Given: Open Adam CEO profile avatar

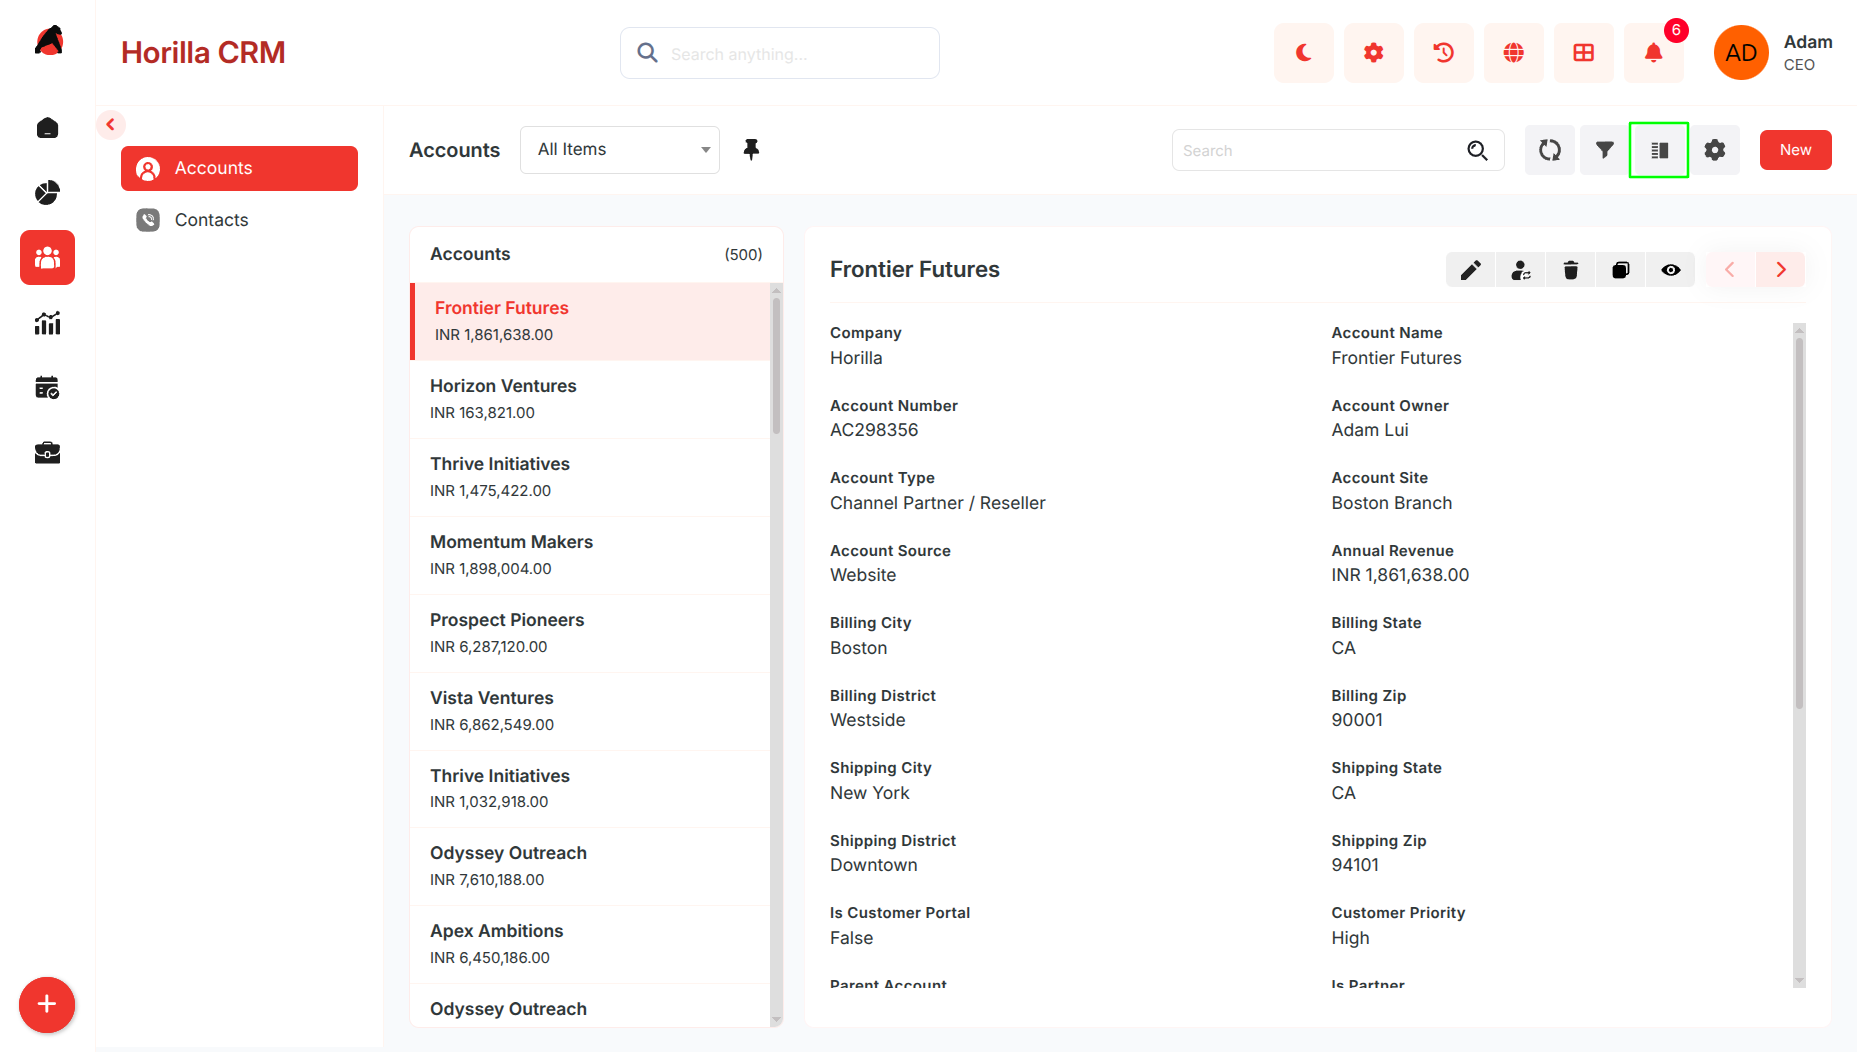Looking at the screenshot, I should pyautogui.click(x=1741, y=53).
